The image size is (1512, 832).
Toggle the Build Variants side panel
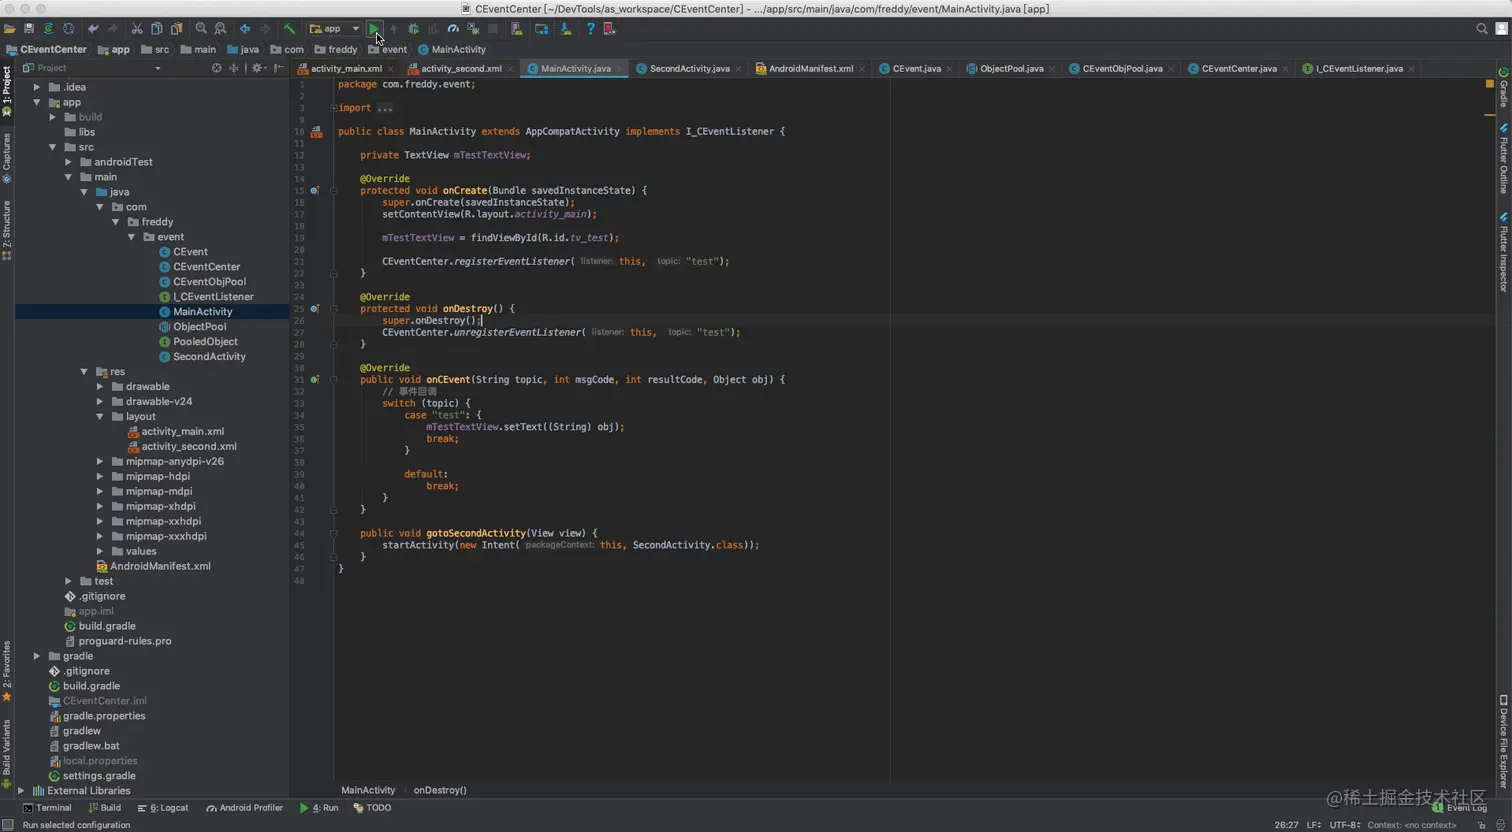tap(6, 750)
